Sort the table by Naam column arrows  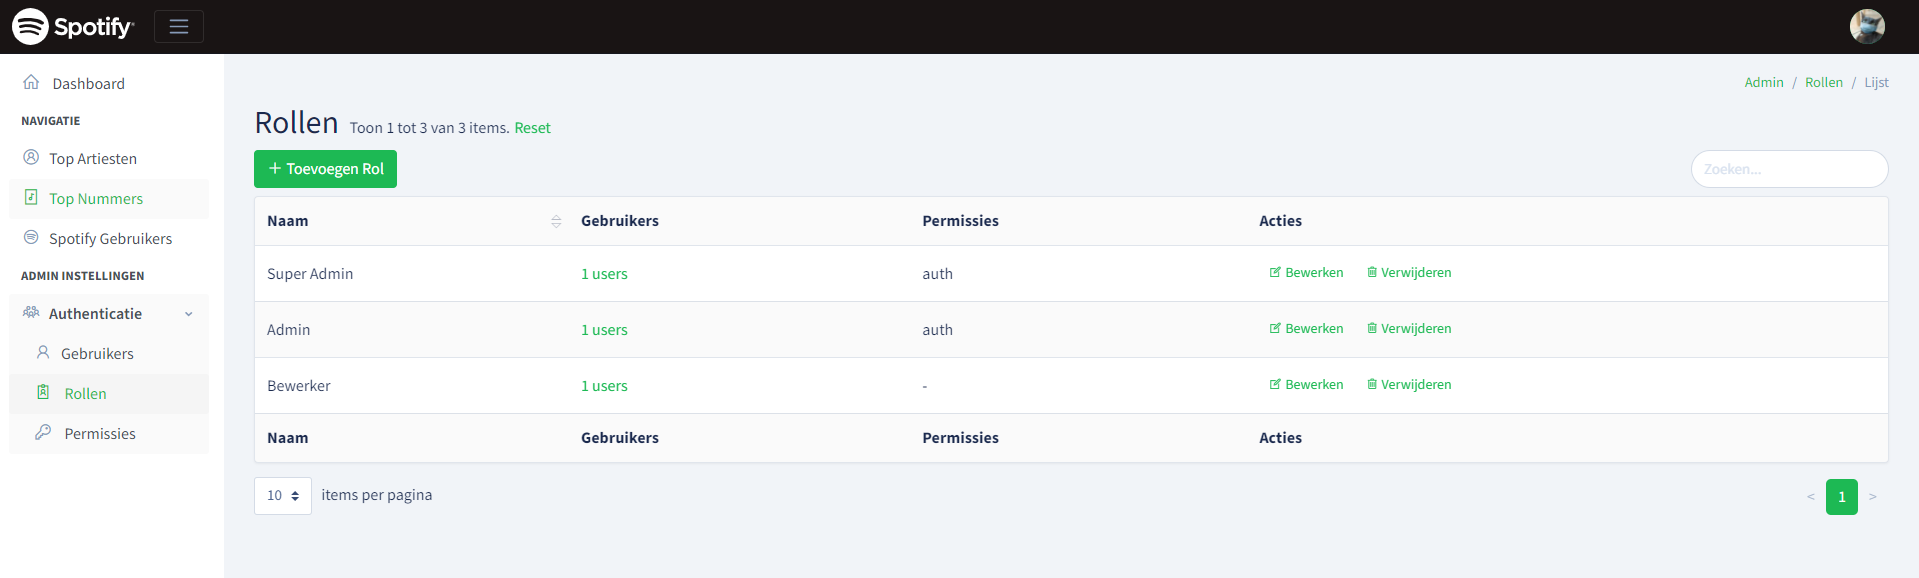coord(556,221)
